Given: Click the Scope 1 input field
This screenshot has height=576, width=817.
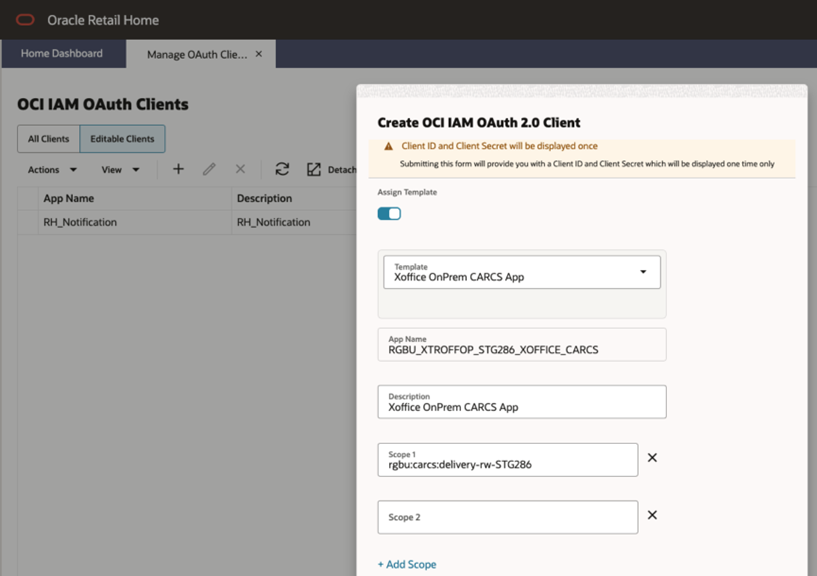Looking at the screenshot, I should 507,460.
